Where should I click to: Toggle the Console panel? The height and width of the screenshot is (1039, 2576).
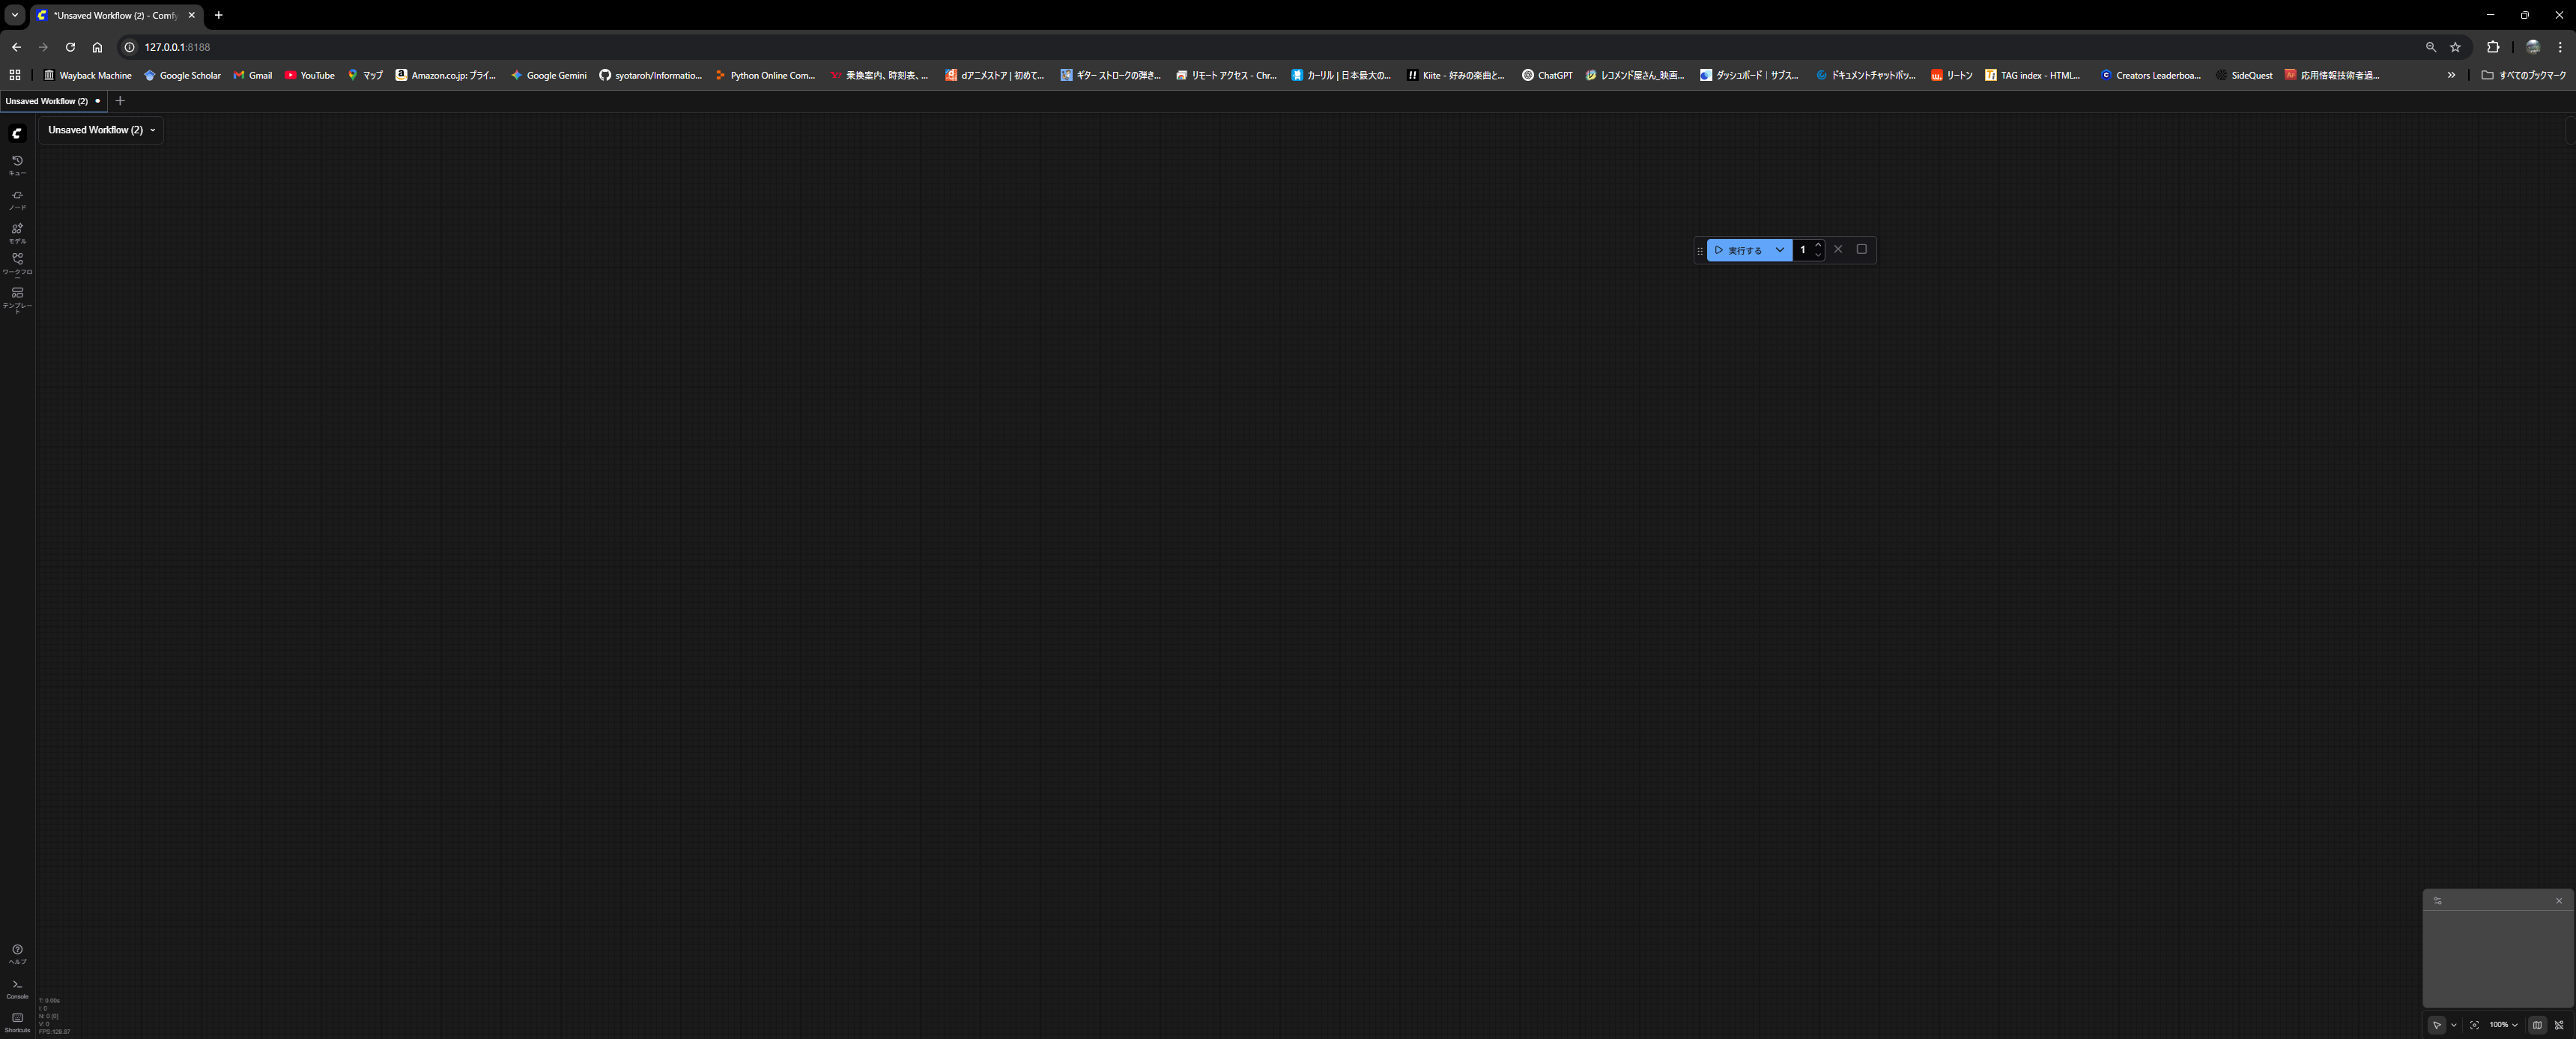(x=17, y=987)
